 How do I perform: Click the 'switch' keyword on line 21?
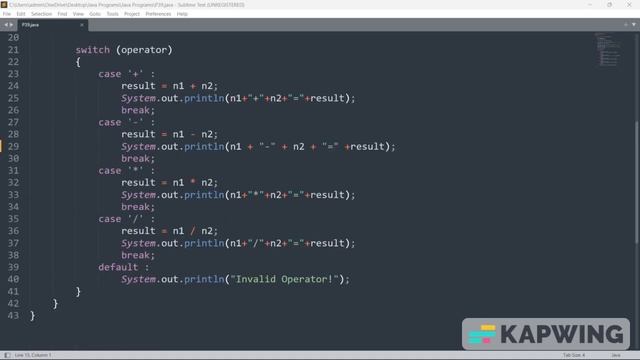point(93,50)
